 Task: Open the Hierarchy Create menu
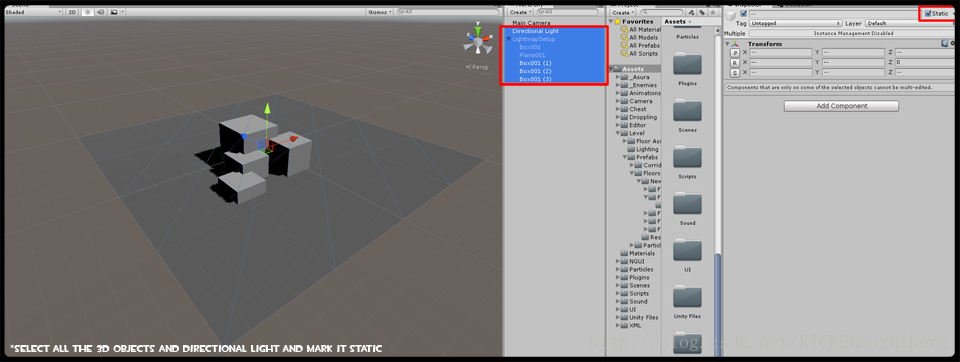pyautogui.click(x=520, y=12)
